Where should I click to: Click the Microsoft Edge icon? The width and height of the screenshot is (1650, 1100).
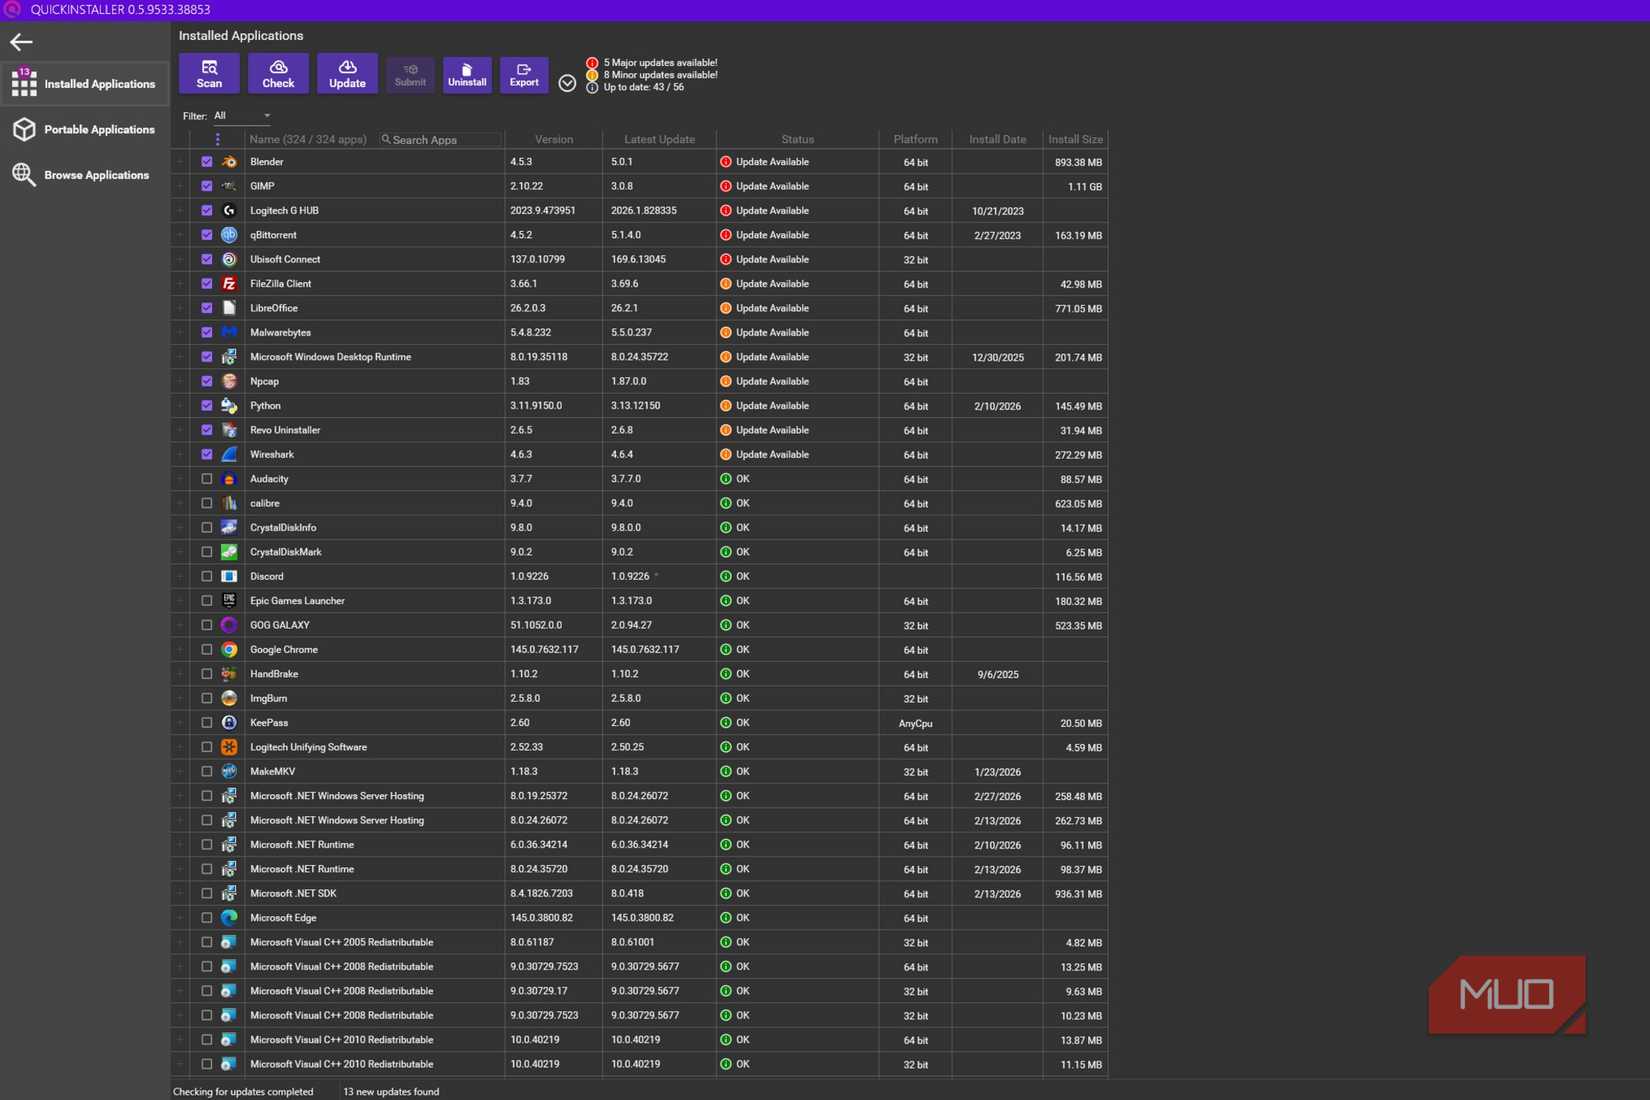229,918
